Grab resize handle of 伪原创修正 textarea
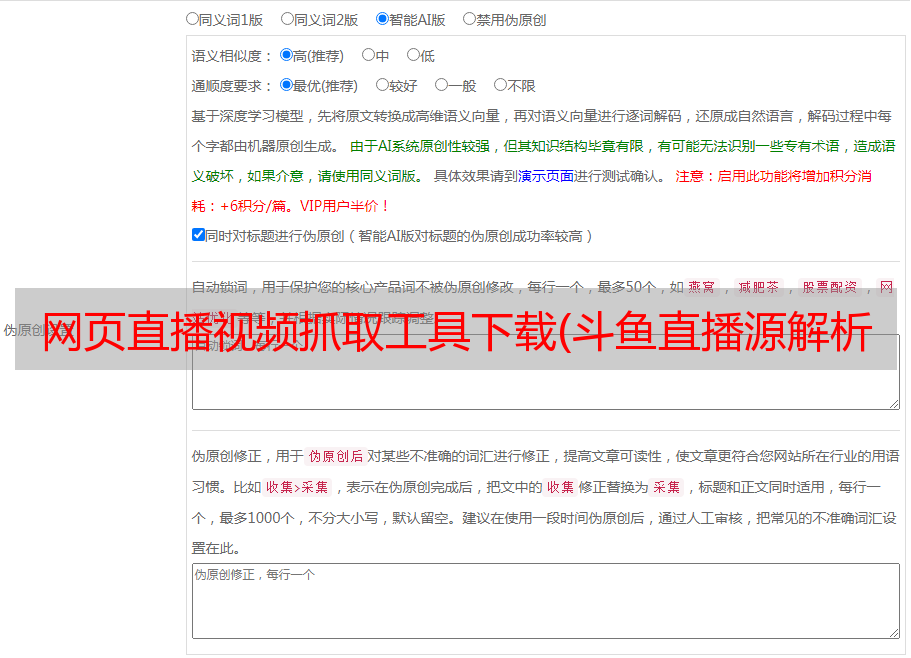911x658 pixels. coord(894,633)
